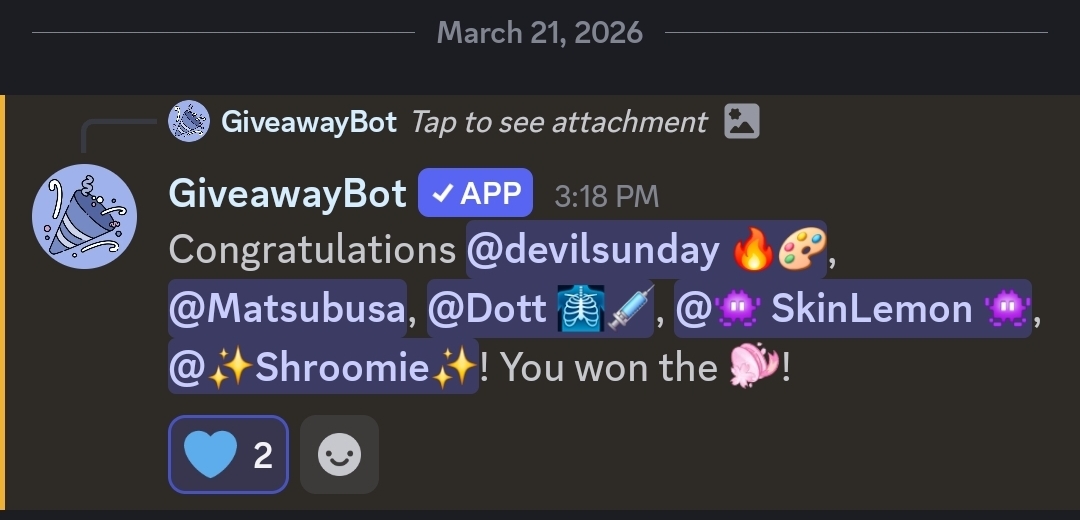Click the small GiveawayBot avatar in reply preview

click(x=189, y=122)
